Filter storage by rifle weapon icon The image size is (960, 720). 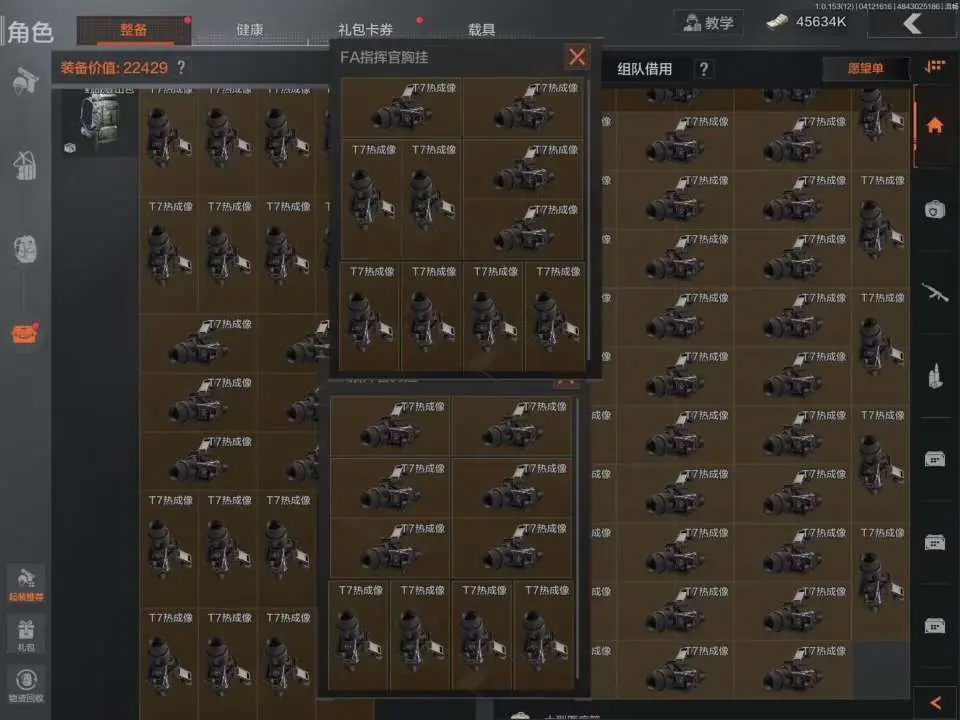coord(934,293)
